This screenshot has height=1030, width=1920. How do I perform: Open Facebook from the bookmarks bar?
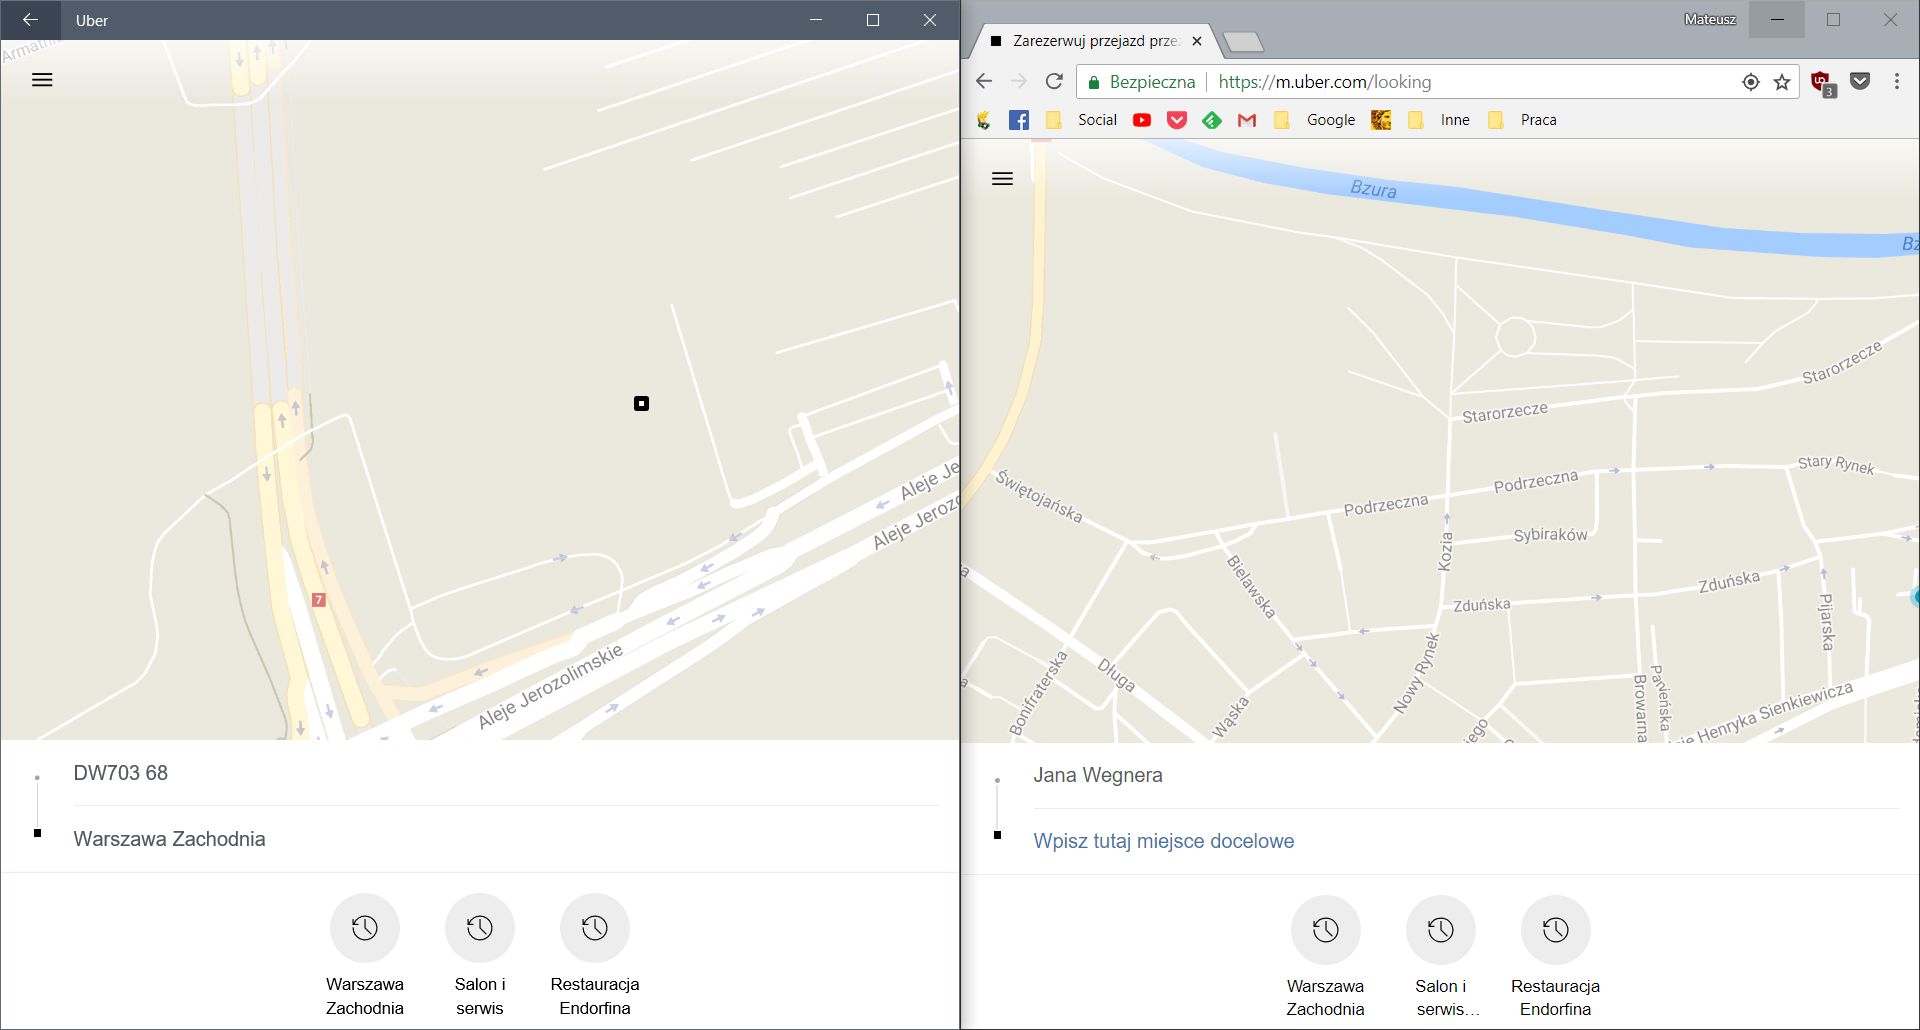[1019, 119]
